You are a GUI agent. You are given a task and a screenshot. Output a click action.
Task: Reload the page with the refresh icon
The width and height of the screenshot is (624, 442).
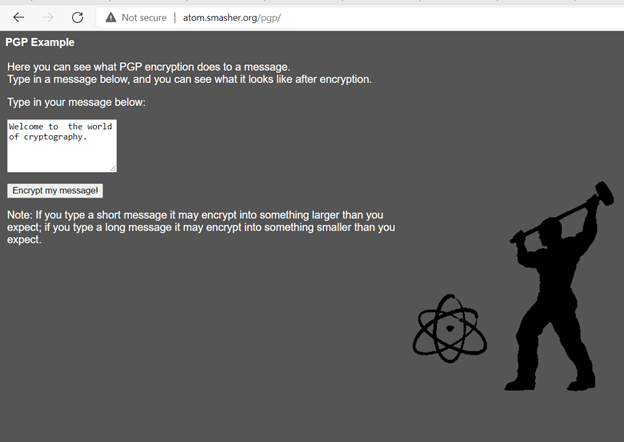77,17
